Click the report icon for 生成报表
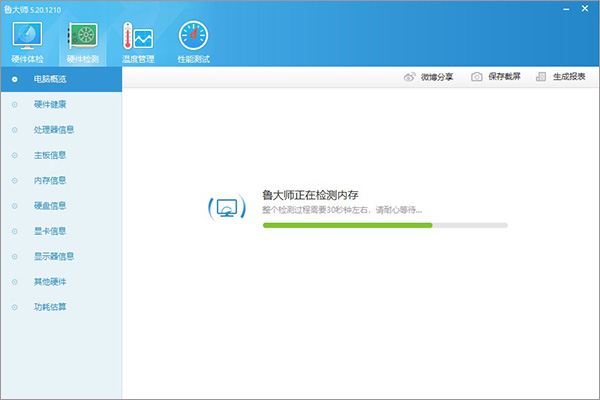 click(x=541, y=77)
